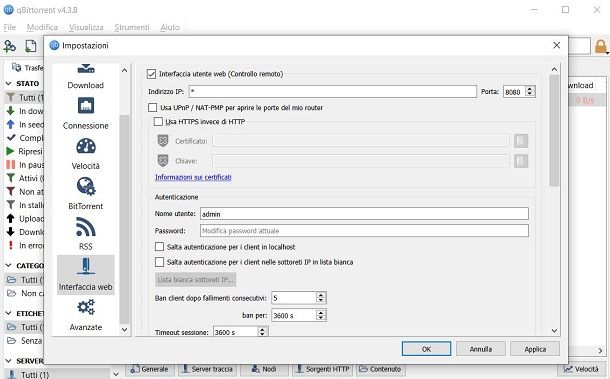Click the Applica button
The height and width of the screenshot is (379, 610).
(535, 349)
